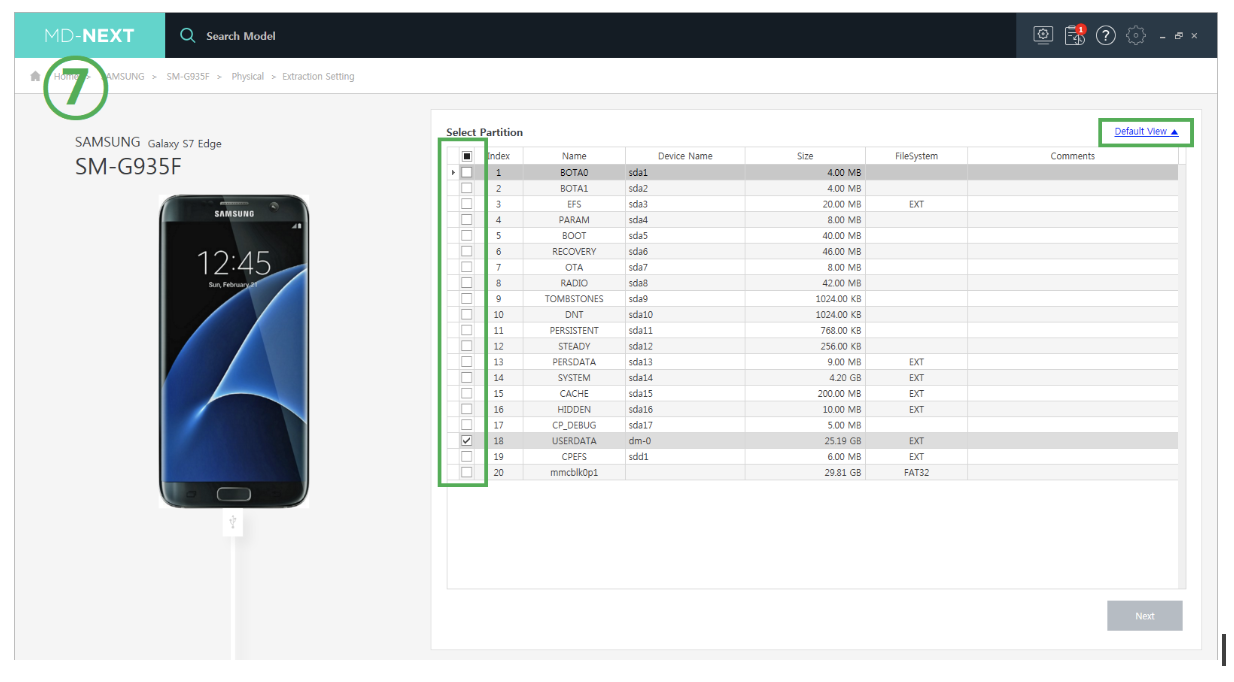The height and width of the screenshot is (682, 1234).
Task: Click the search magnifier icon
Action: 187,36
